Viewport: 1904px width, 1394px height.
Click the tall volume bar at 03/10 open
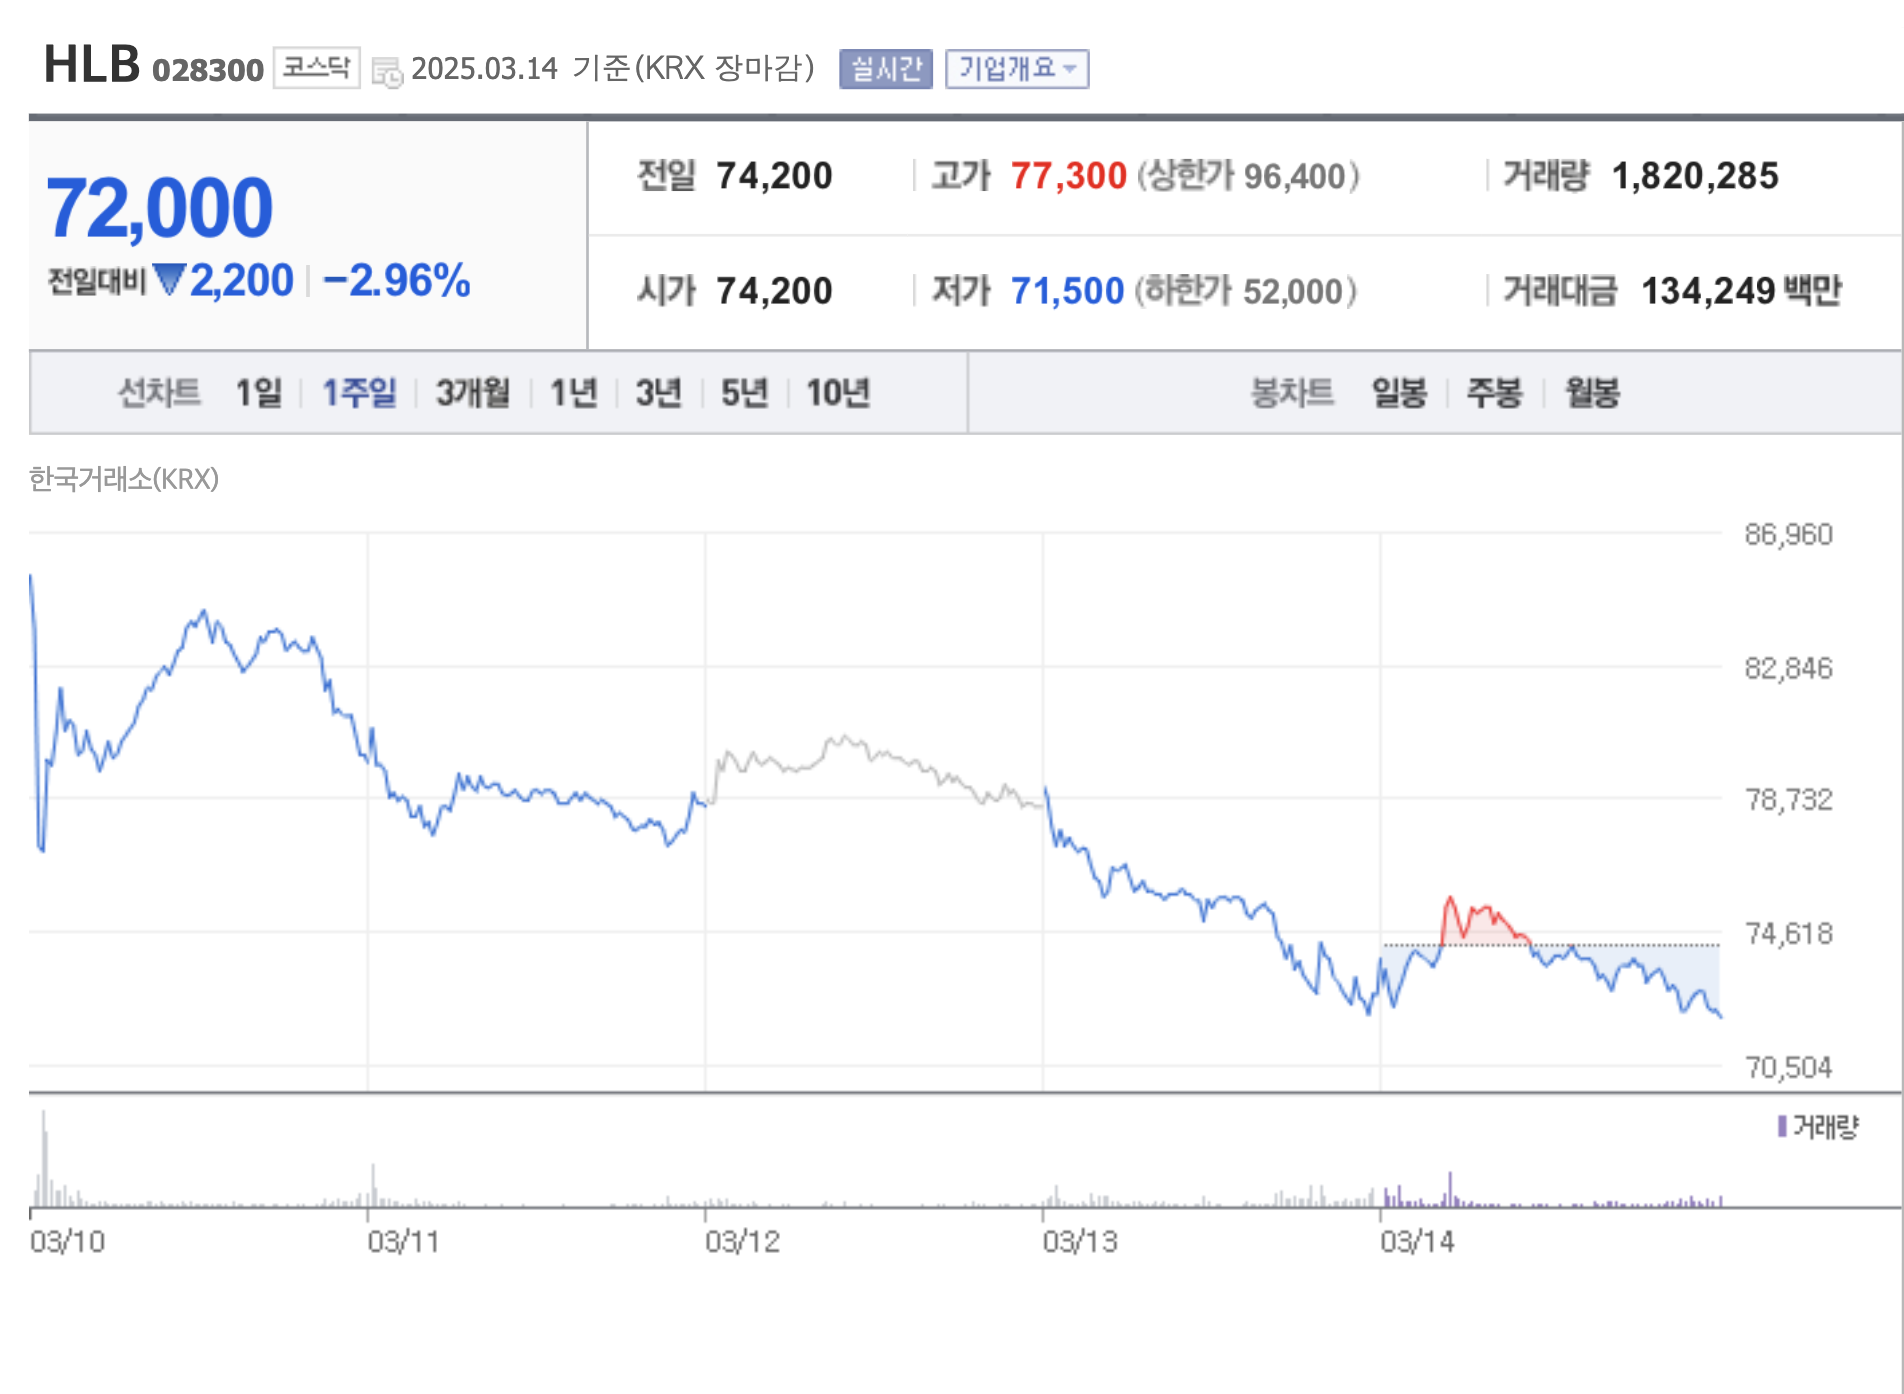coord(44,1158)
